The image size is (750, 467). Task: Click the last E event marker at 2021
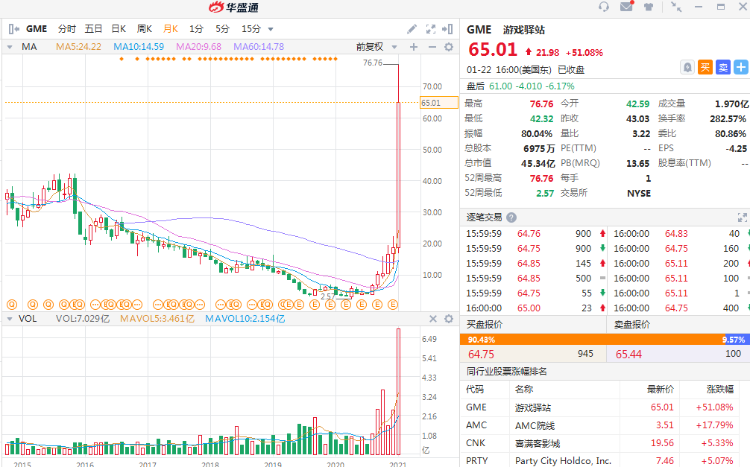pos(393,304)
